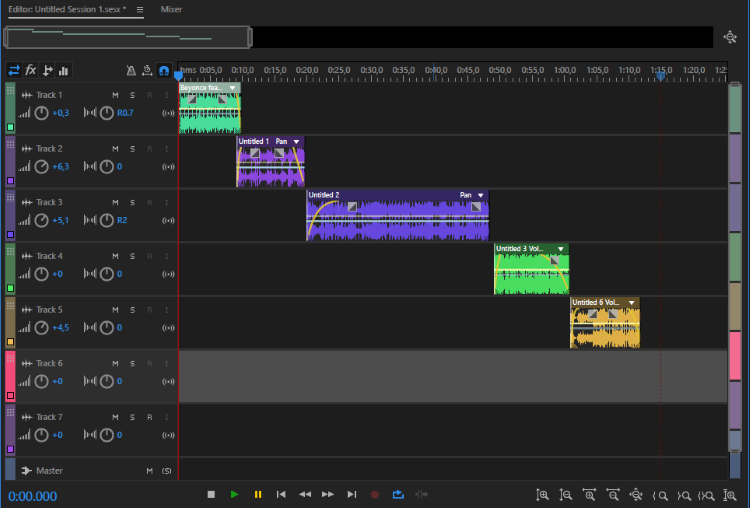Select the Editor: Untitled Session 1.sesx tab

[x=67, y=9]
